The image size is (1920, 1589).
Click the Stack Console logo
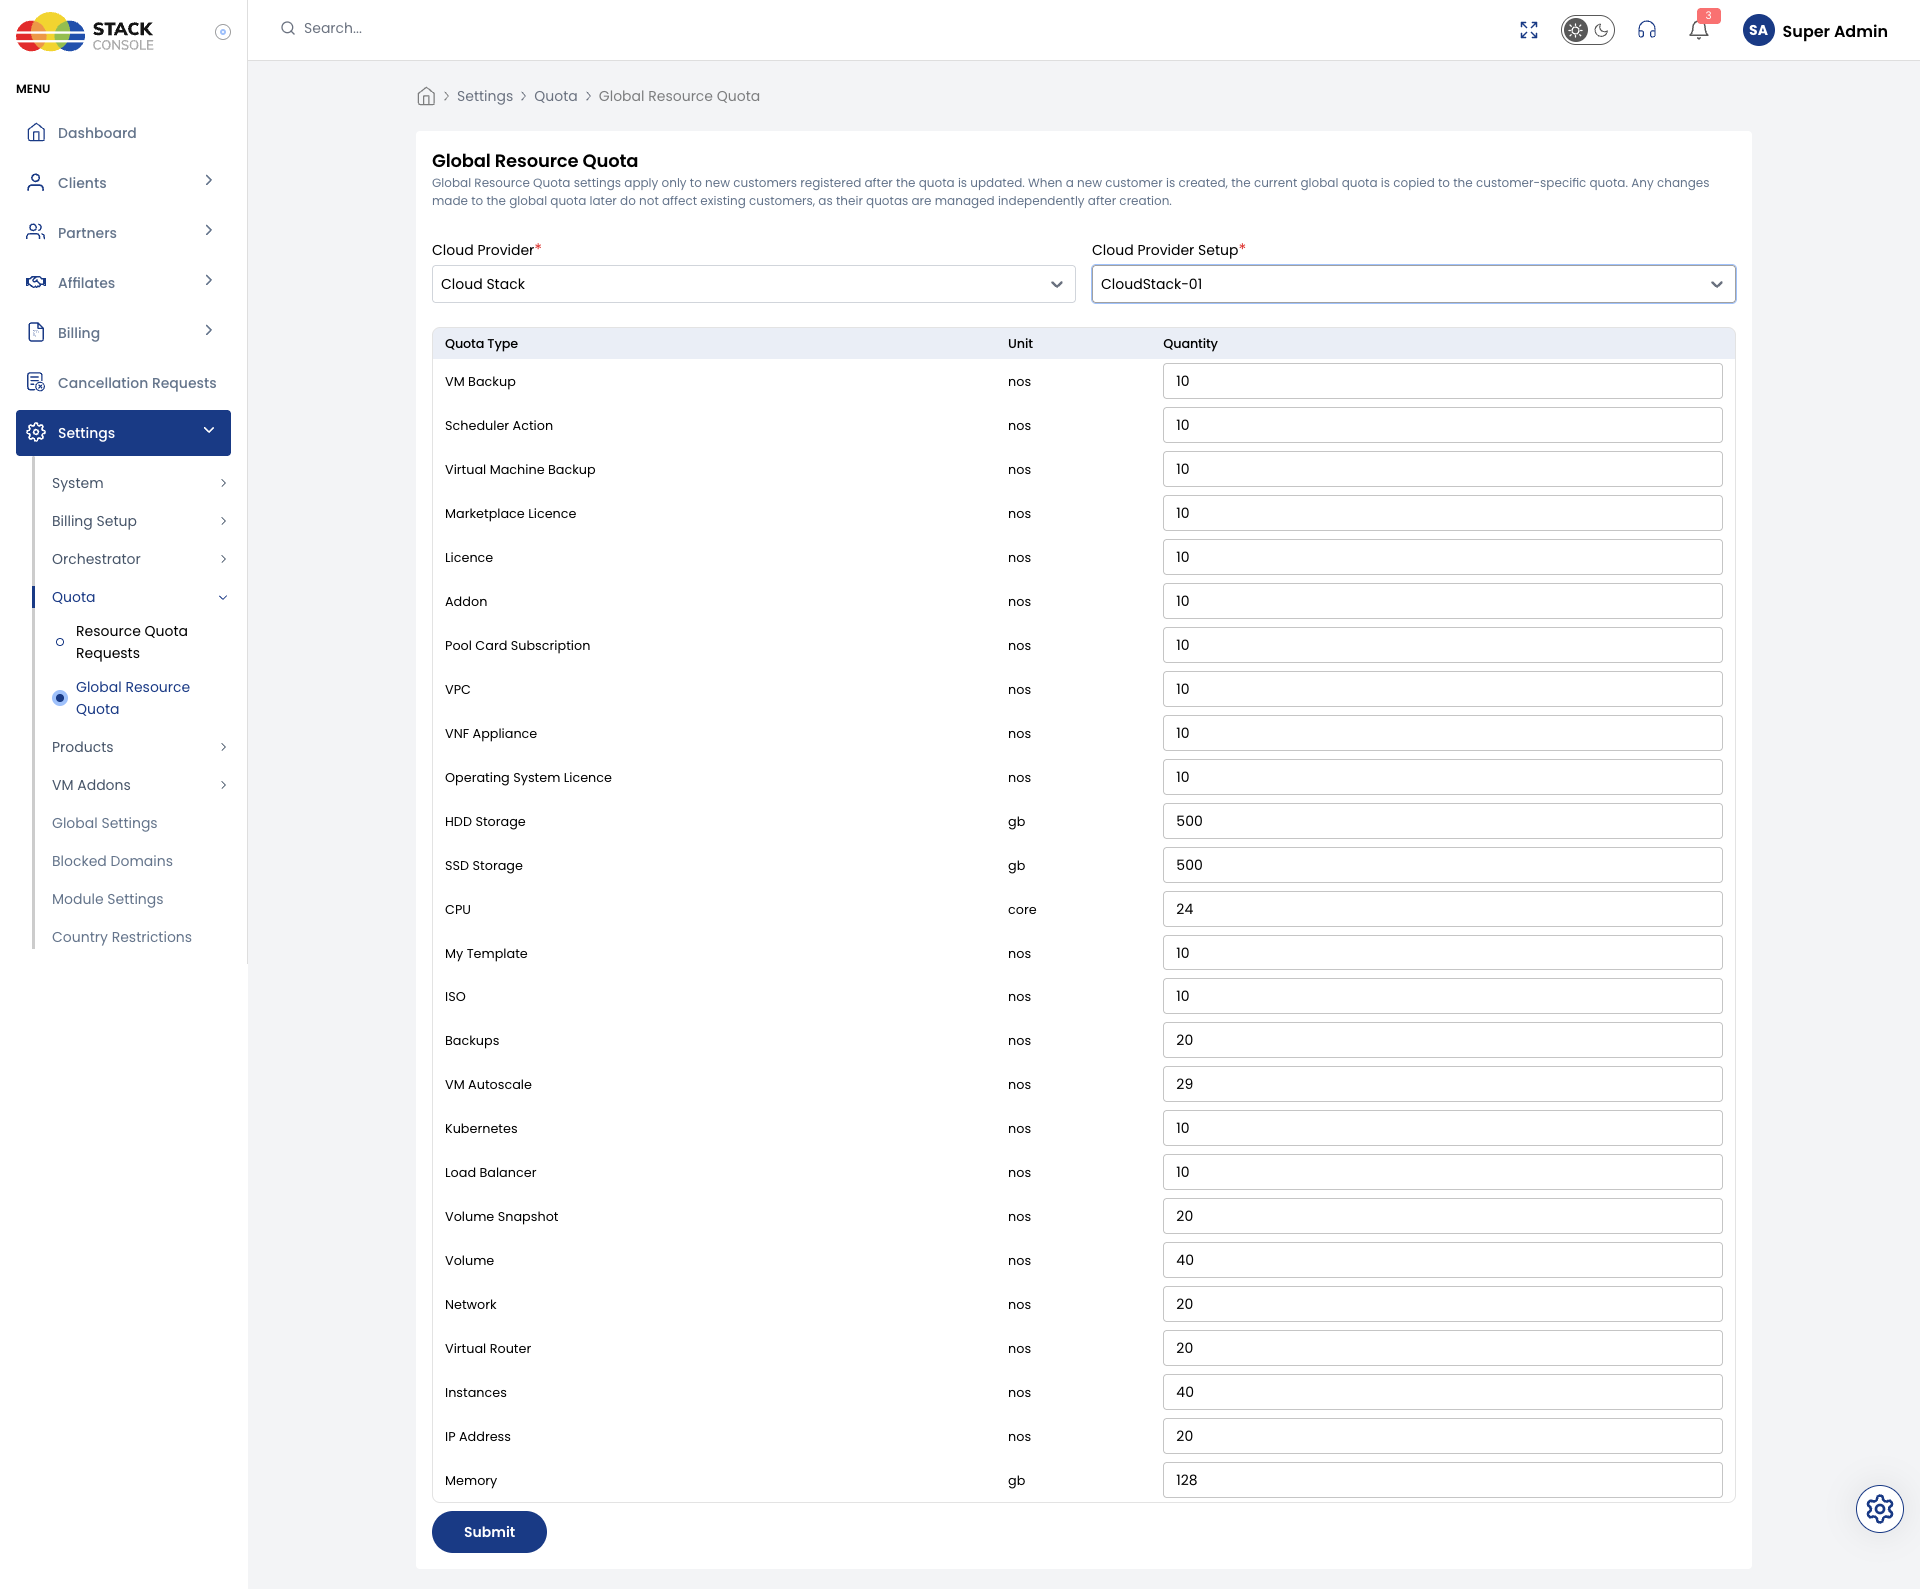click(x=85, y=32)
